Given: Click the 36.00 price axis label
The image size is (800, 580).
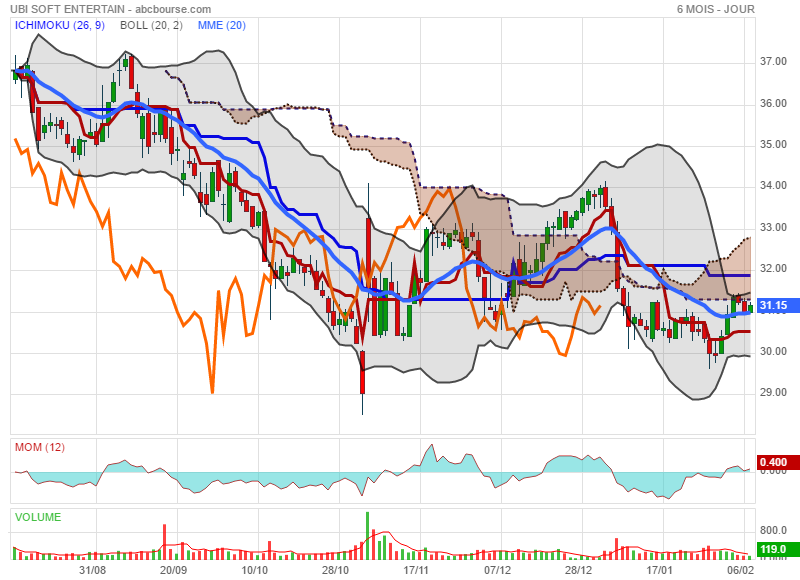Looking at the screenshot, I should 773,103.
